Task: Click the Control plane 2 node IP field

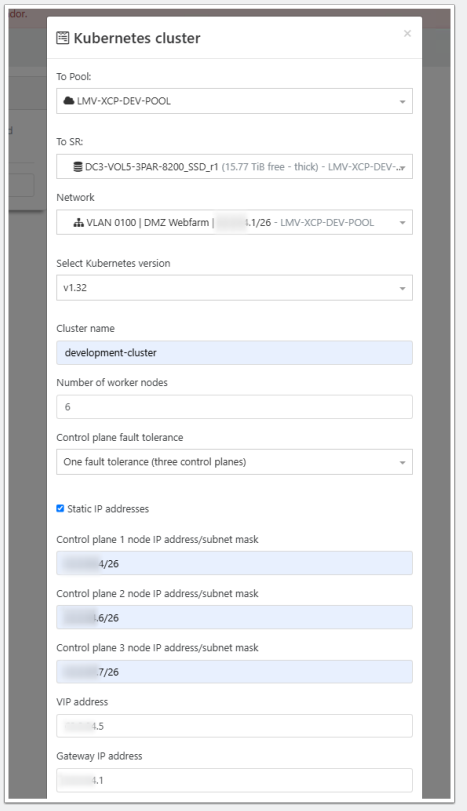Action: (234, 618)
